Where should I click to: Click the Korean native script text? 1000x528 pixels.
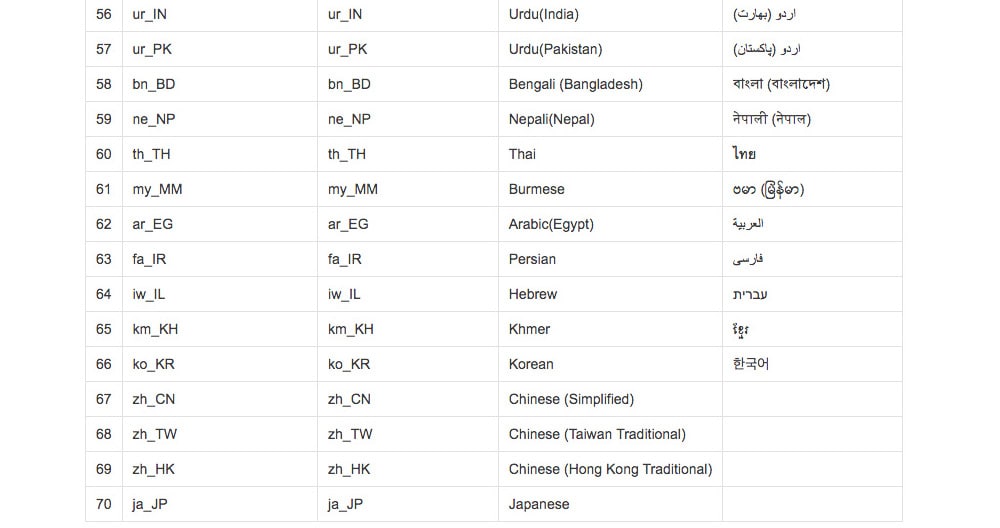pos(750,364)
